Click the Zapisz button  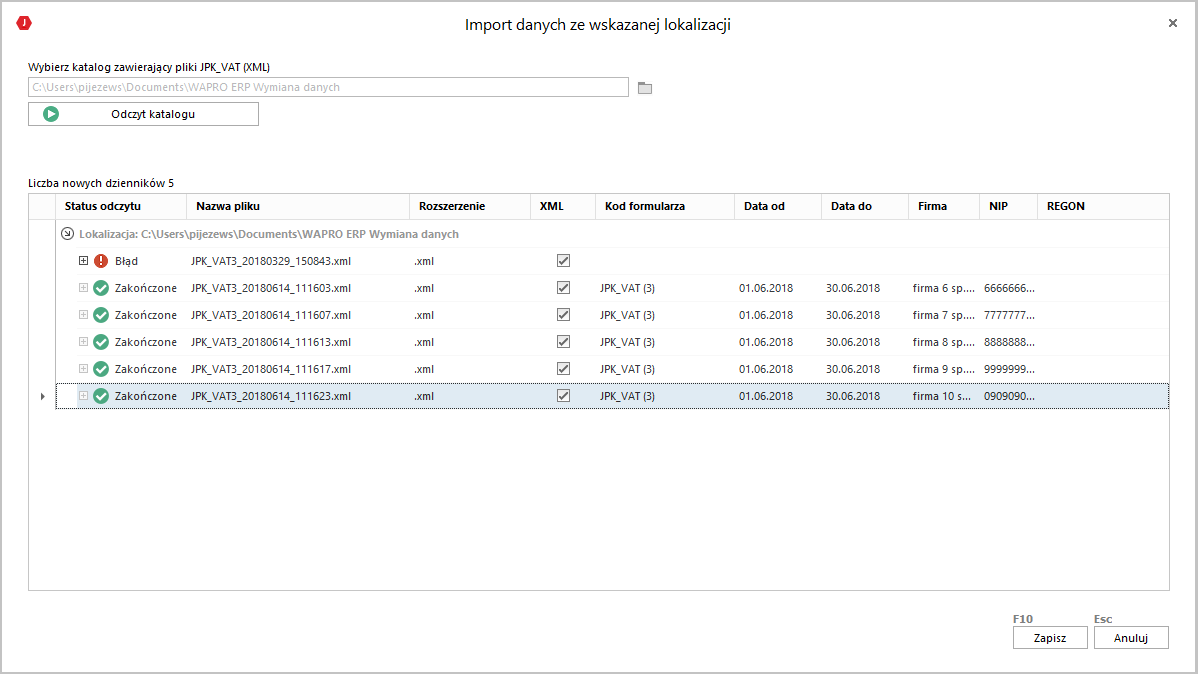pyautogui.click(x=1049, y=638)
